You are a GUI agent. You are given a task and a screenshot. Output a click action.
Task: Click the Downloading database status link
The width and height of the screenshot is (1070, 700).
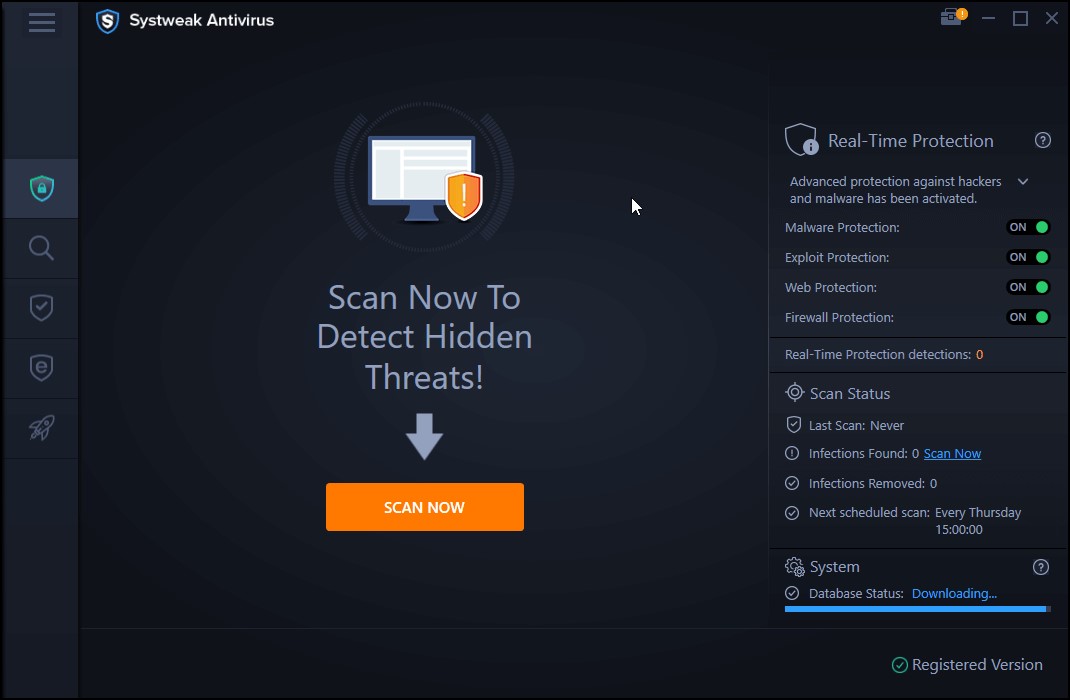(x=954, y=593)
